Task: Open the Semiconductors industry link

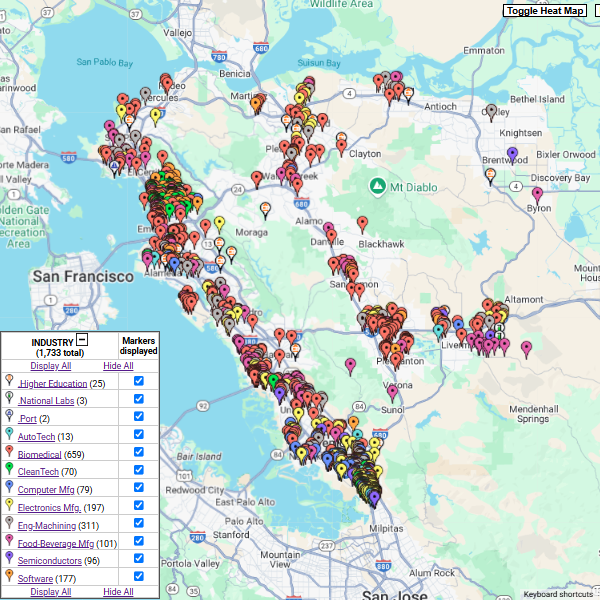Action: click(x=50, y=561)
